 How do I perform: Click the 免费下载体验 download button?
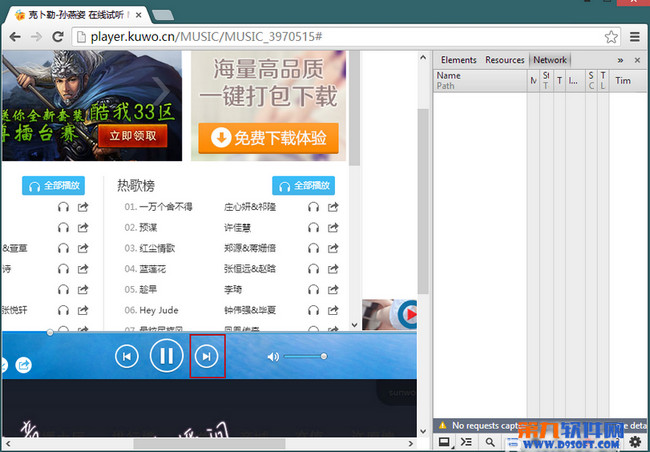click(268, 139)
